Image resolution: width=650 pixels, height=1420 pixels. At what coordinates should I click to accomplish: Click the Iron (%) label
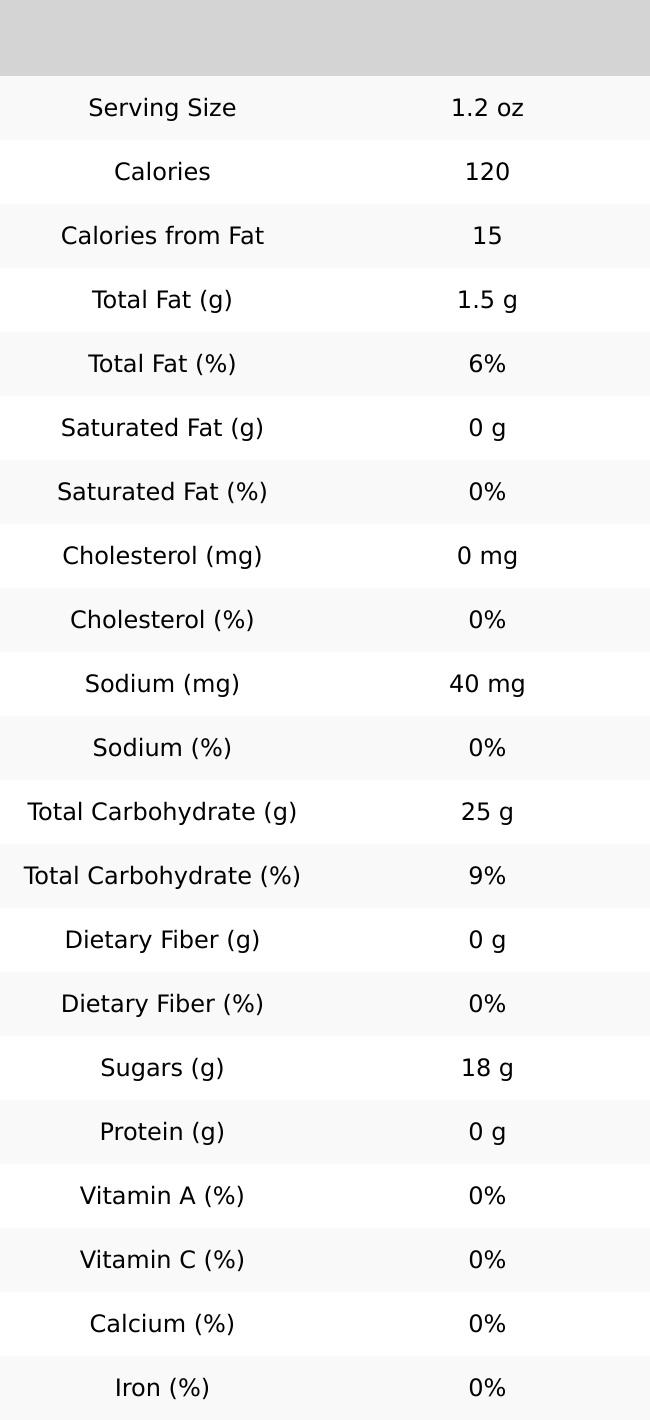[162, 1388]
